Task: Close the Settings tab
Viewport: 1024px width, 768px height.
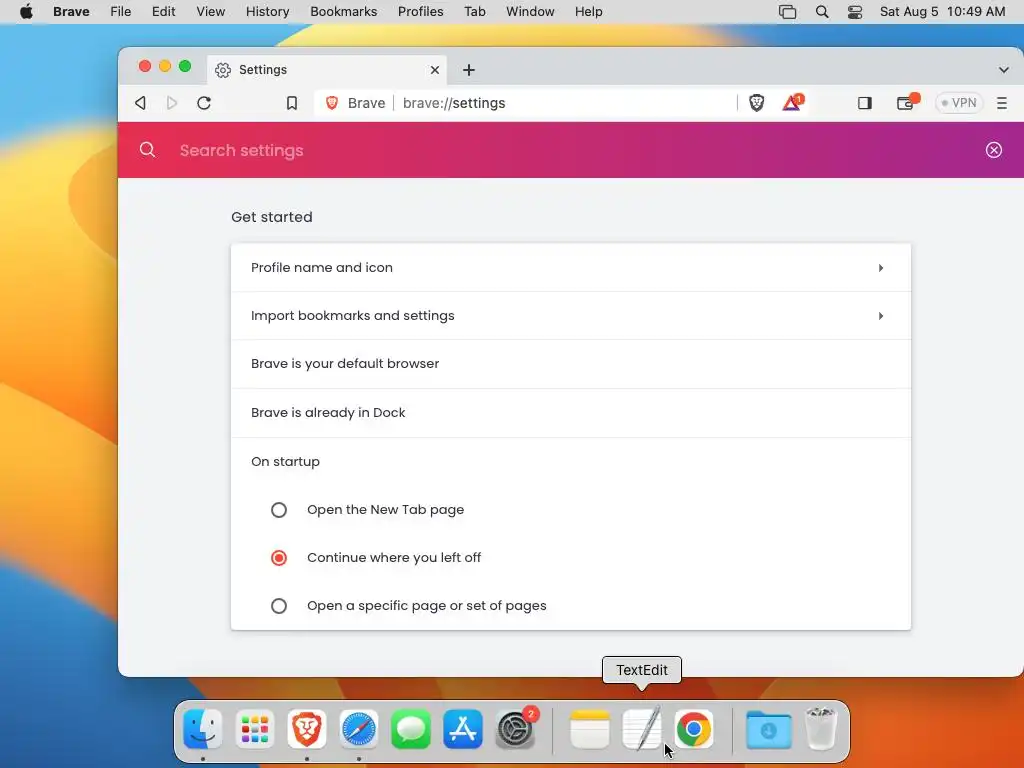Action: [x=435, y=70]
